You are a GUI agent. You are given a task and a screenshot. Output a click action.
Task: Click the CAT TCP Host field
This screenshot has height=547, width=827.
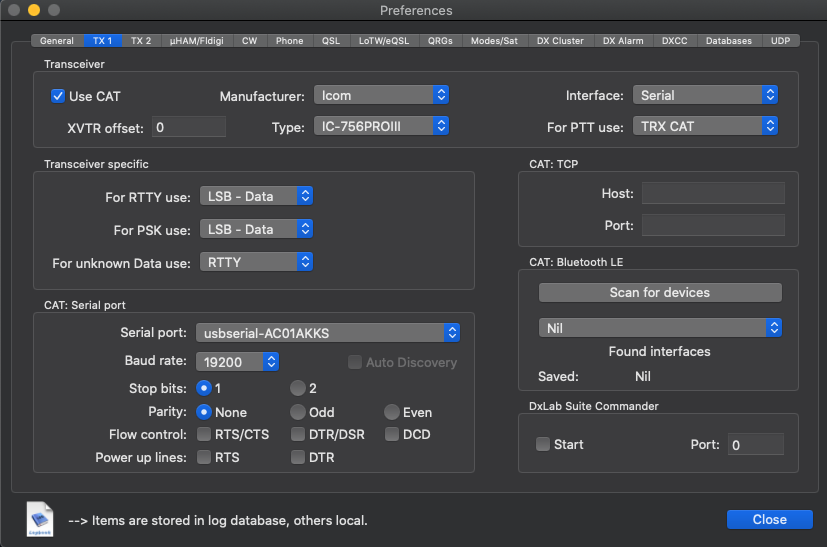713,194
